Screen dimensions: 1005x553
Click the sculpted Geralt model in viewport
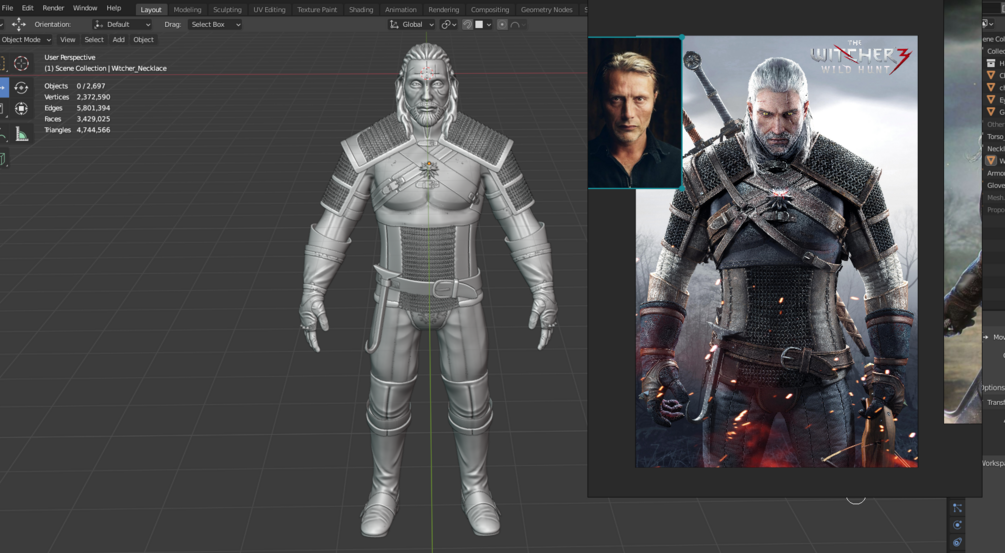click(428, 288)
